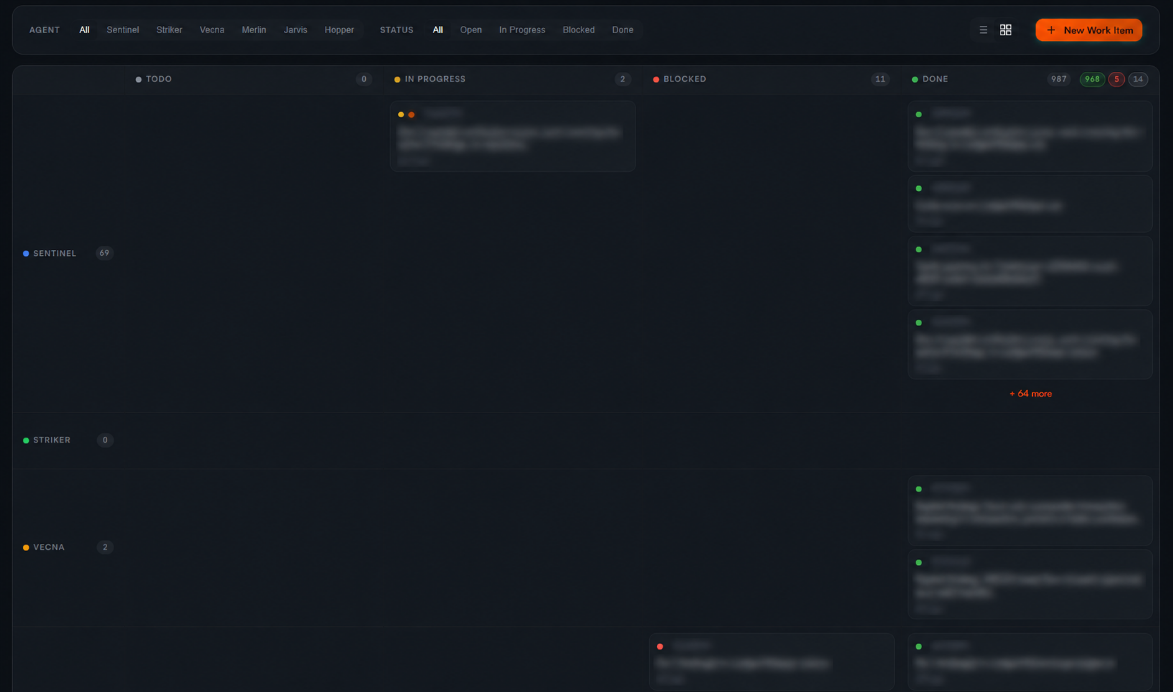Click the TODO column count 0
Image resolution: width=1173 pixels, height=692 pixels.
point(364,79)
